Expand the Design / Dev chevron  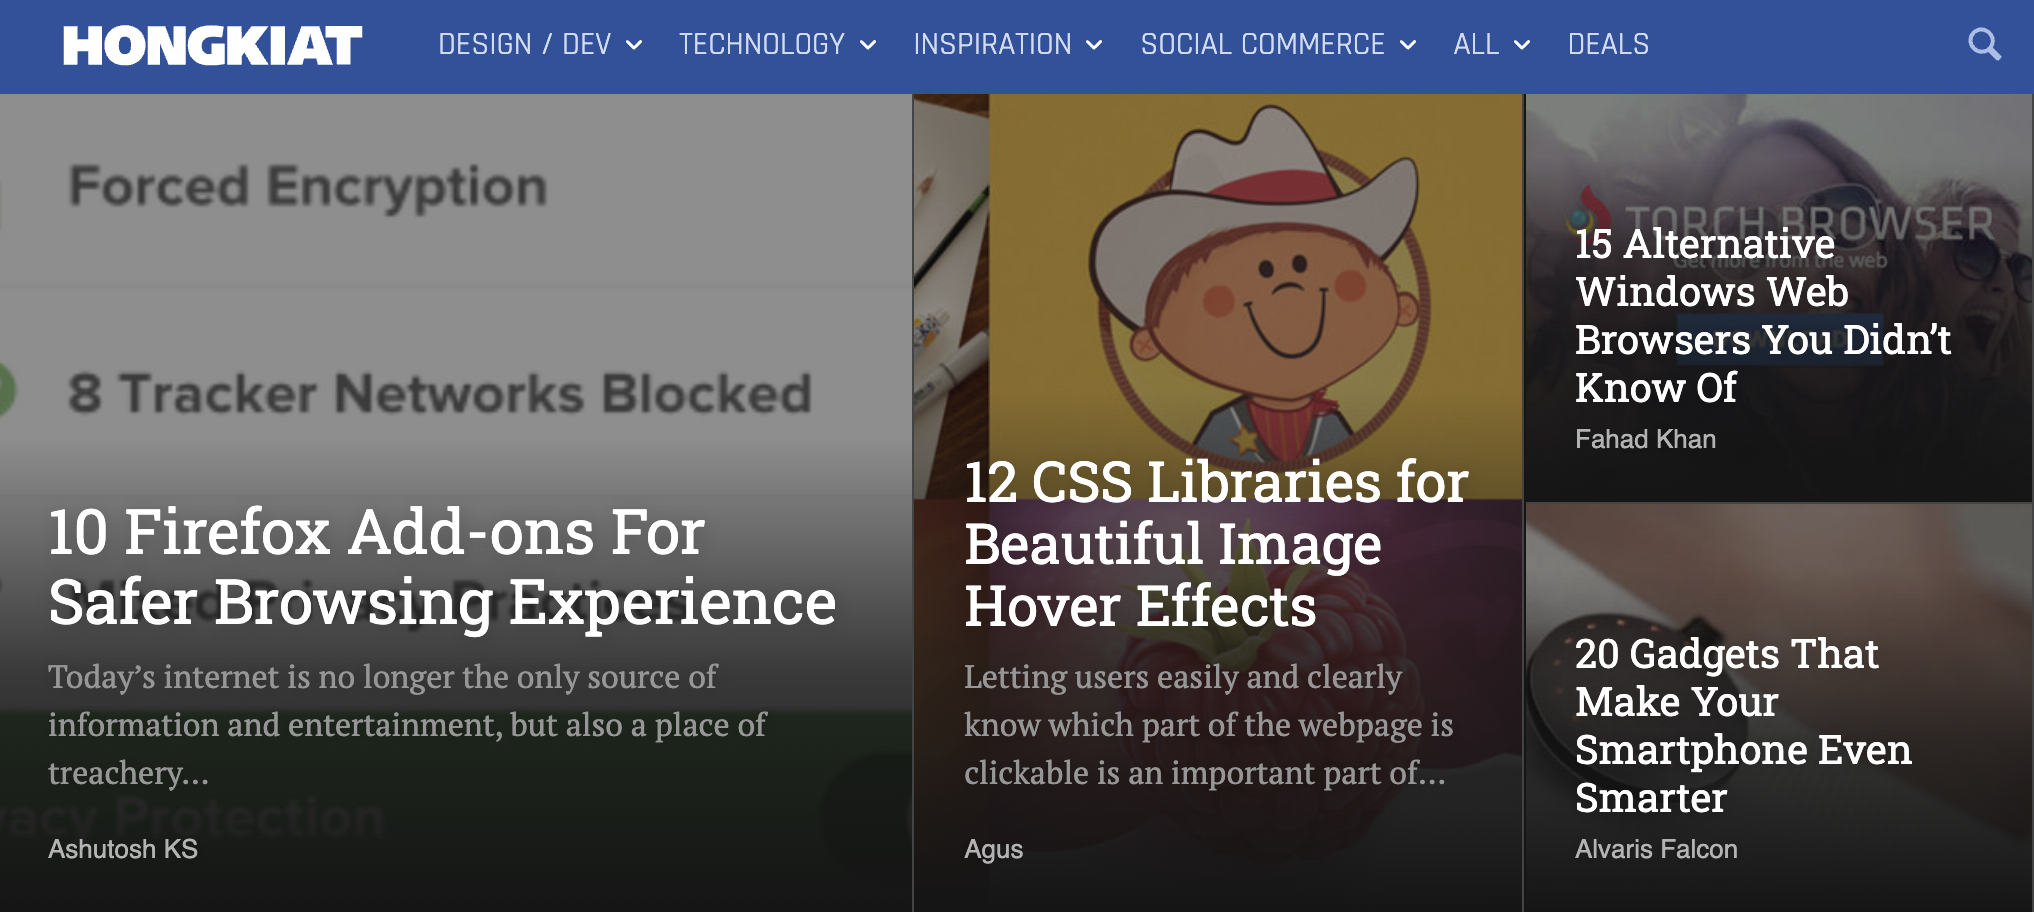tap(634, 45)
